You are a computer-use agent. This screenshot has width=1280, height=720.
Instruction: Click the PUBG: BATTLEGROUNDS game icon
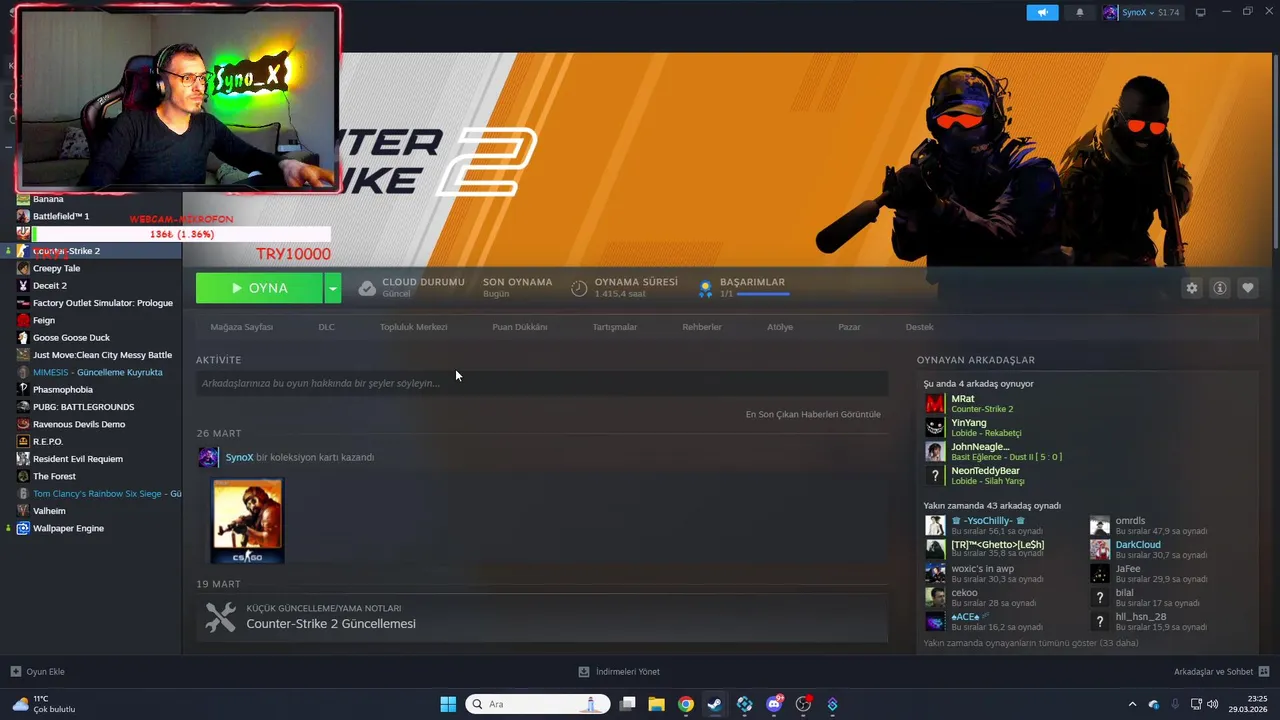(23, 407)
